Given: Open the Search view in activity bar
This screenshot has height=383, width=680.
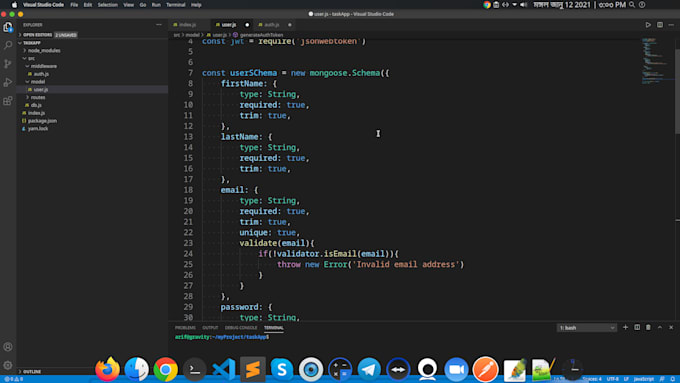Looking at the screenshot, I should click(8, 45).
